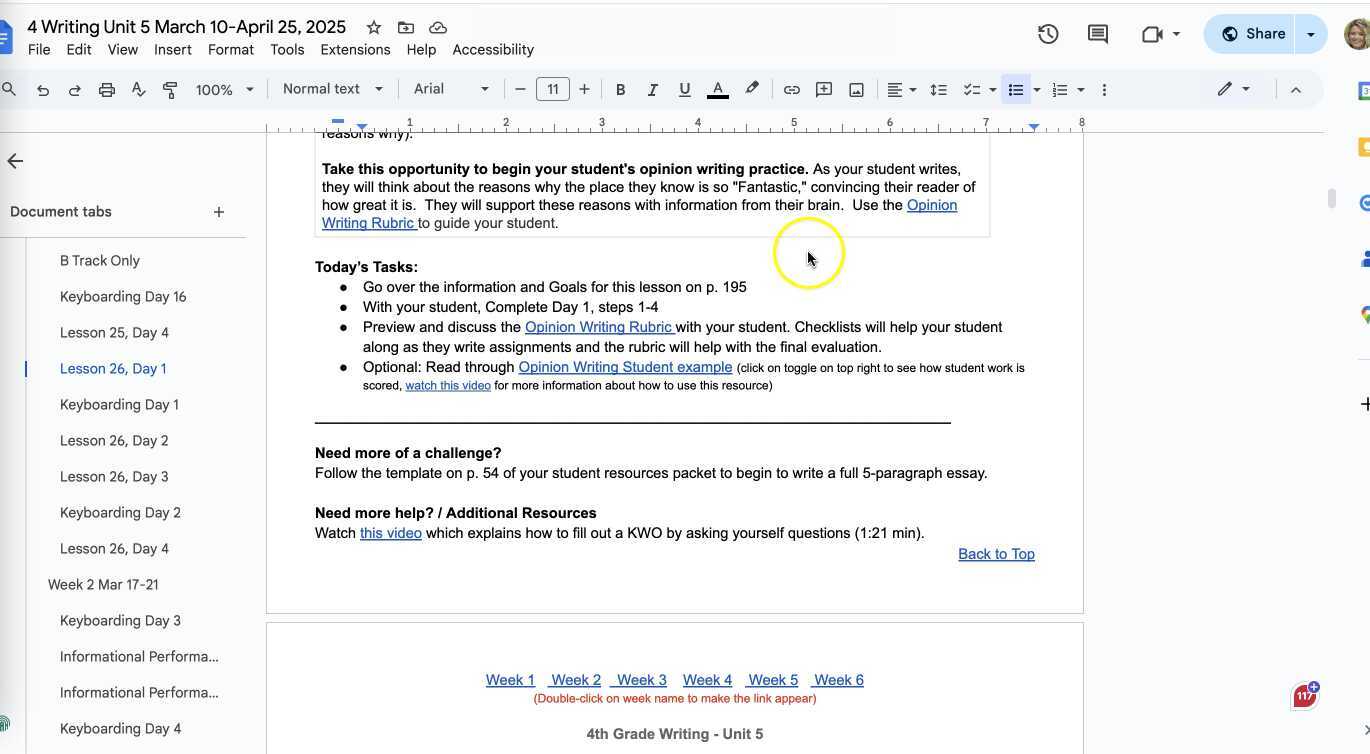Open the Insert menu
This screenshot has width=1370, height=754.
tap(171, 49)
